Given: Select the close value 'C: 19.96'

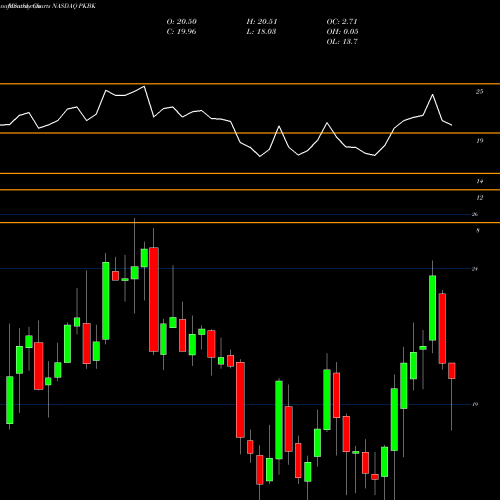Looking at the screenshot, I should click(181, 32).
